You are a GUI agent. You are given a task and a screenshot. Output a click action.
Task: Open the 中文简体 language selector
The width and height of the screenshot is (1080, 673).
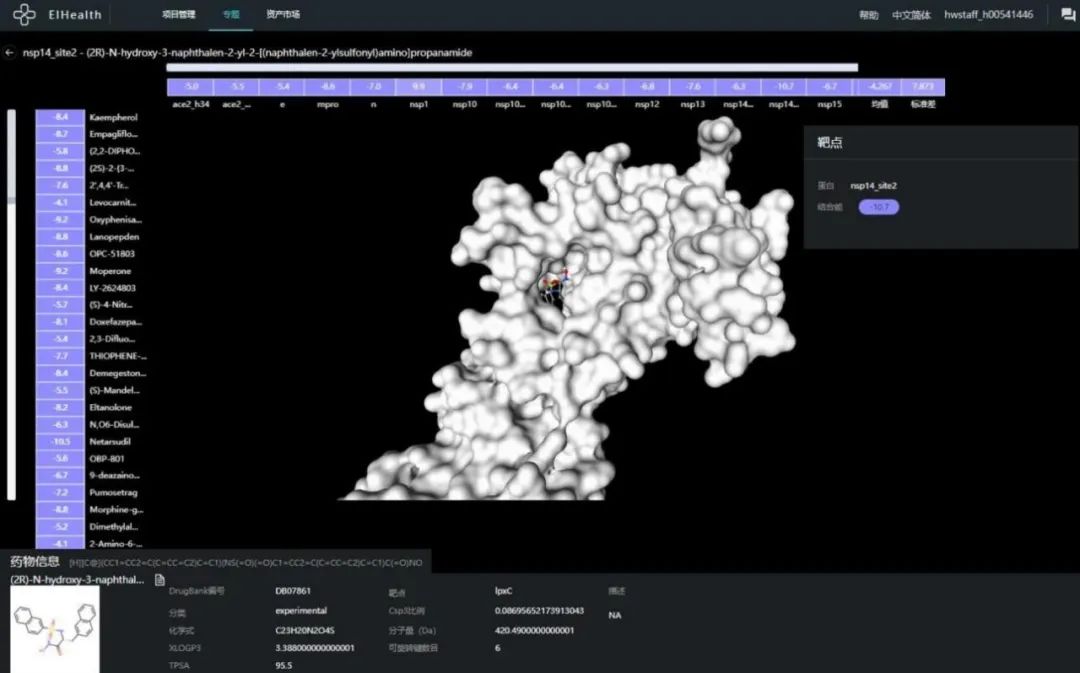(x=911, y=15)
